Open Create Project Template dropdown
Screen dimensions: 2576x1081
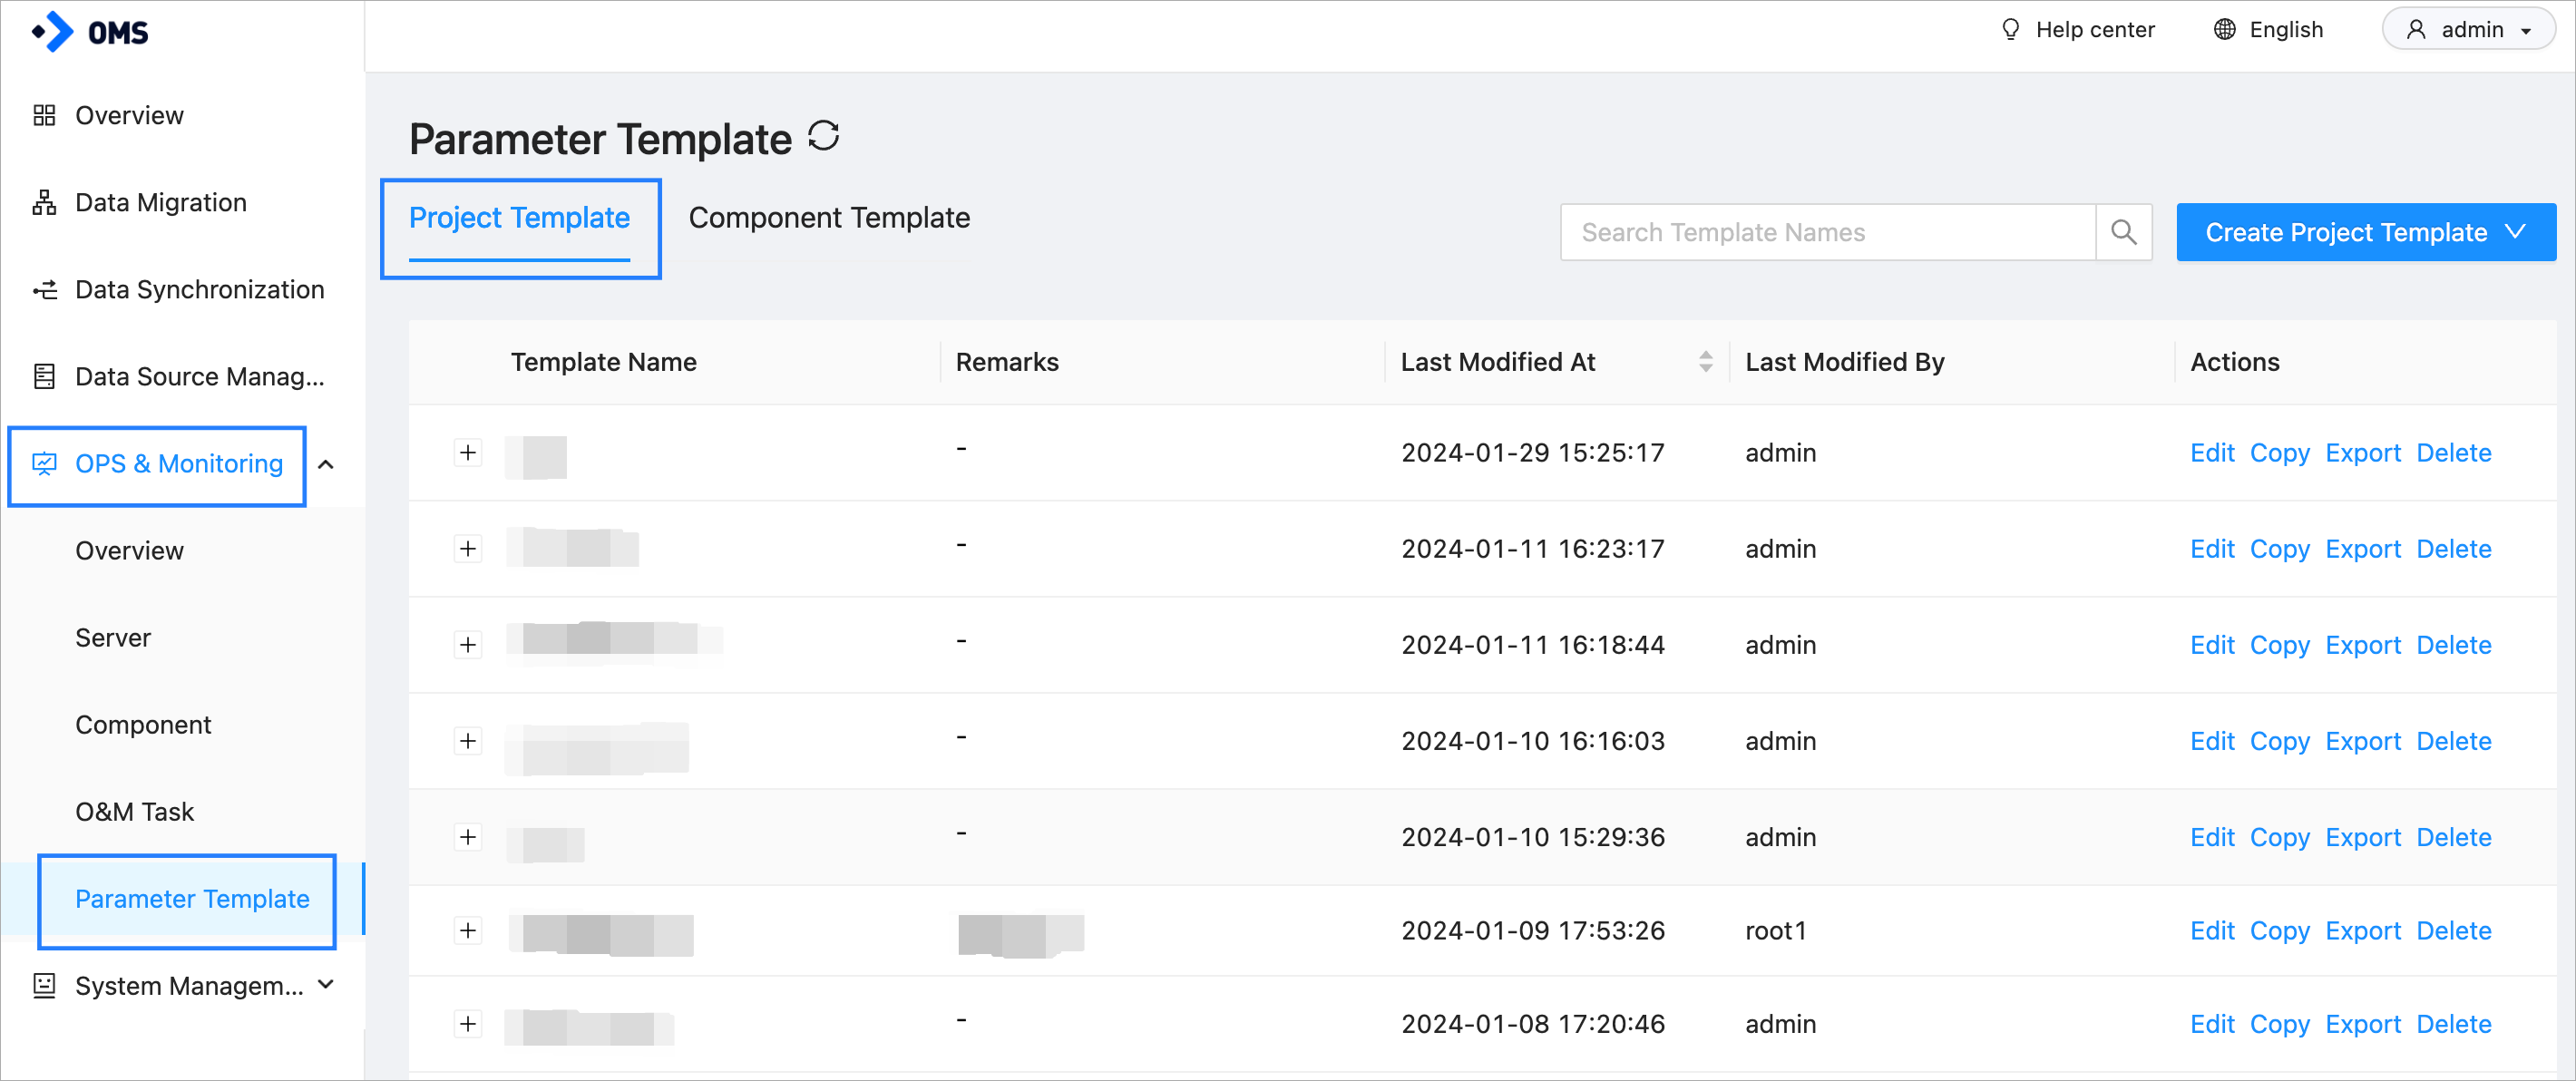click(x=2365, y=232)
